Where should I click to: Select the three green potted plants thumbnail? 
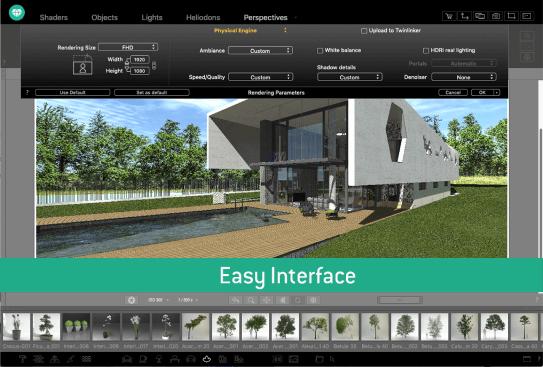coord(76,326)
